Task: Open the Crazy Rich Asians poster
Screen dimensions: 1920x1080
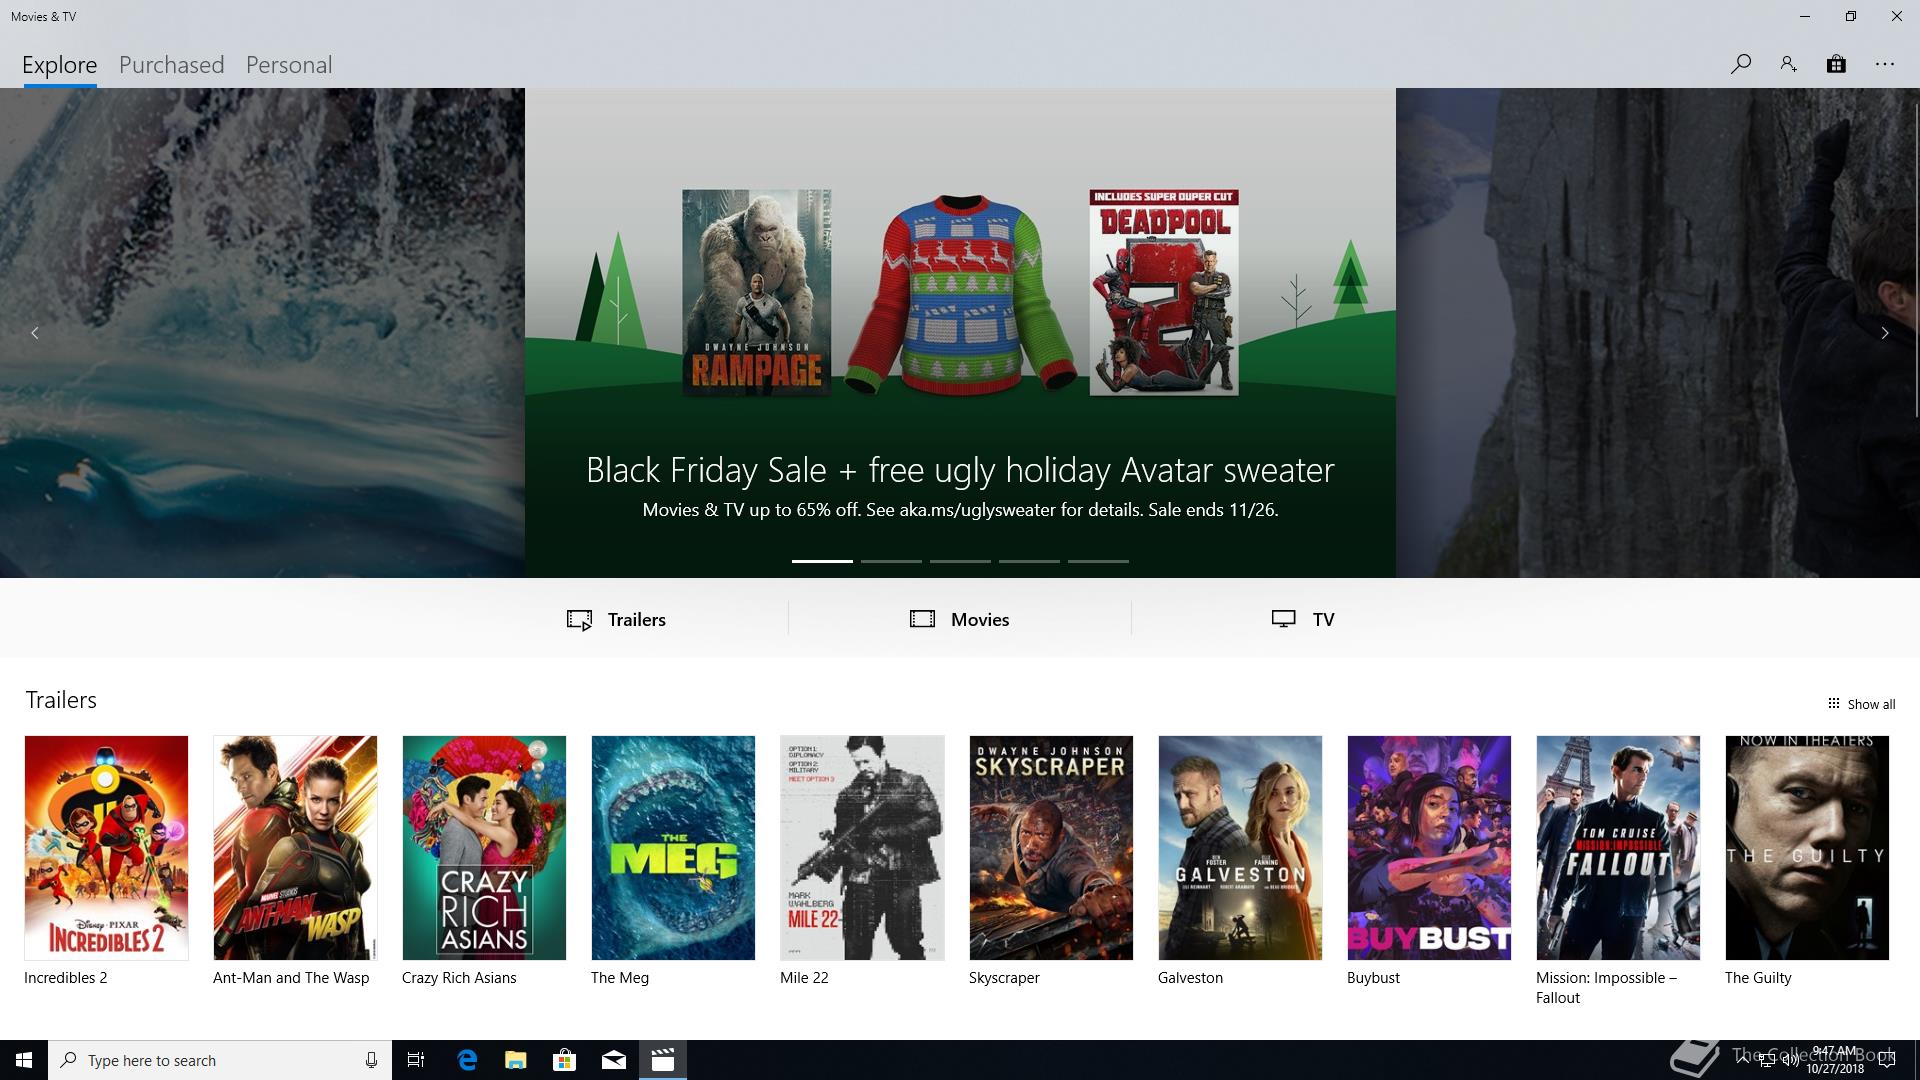Action: [484, 848]
